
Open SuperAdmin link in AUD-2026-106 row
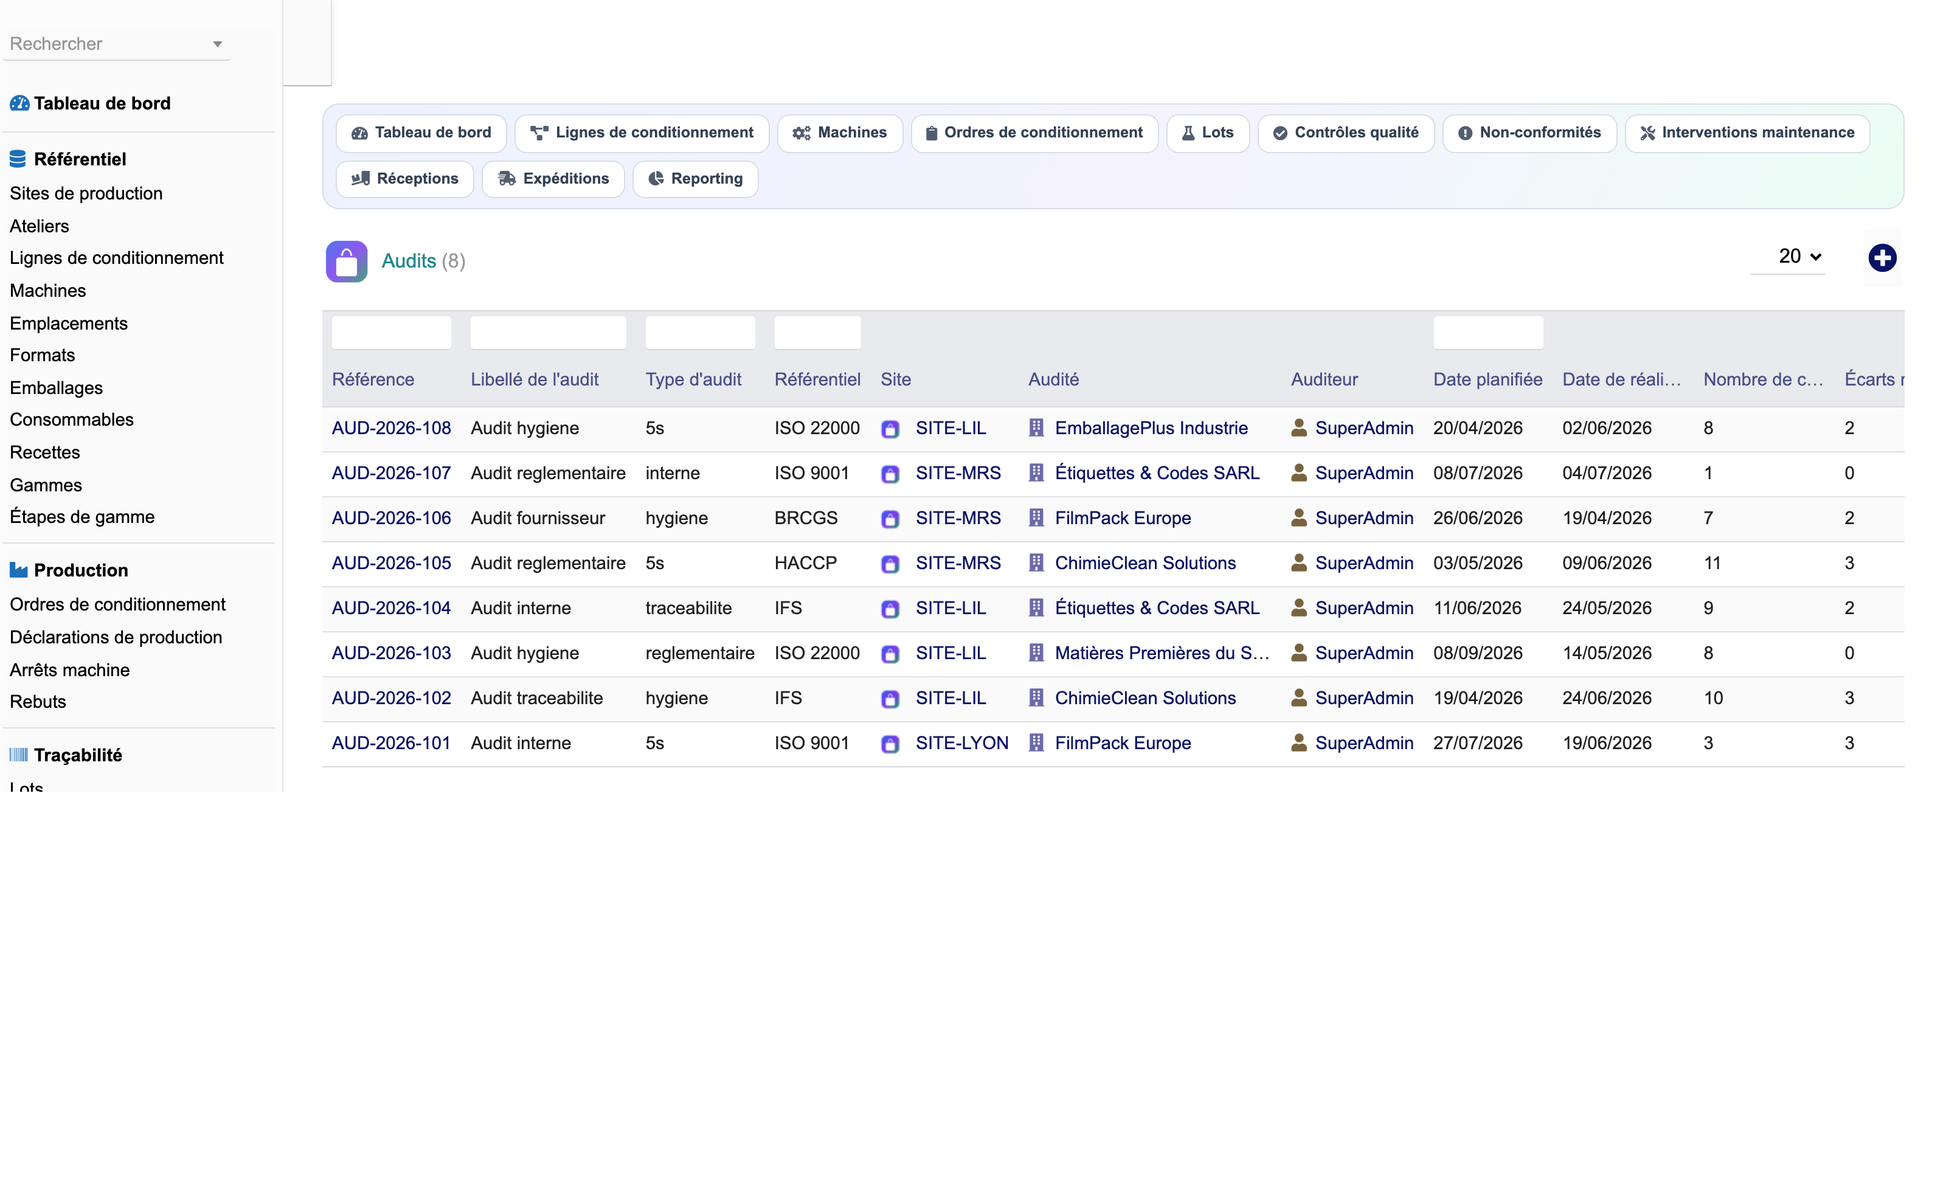[1364, 518]
